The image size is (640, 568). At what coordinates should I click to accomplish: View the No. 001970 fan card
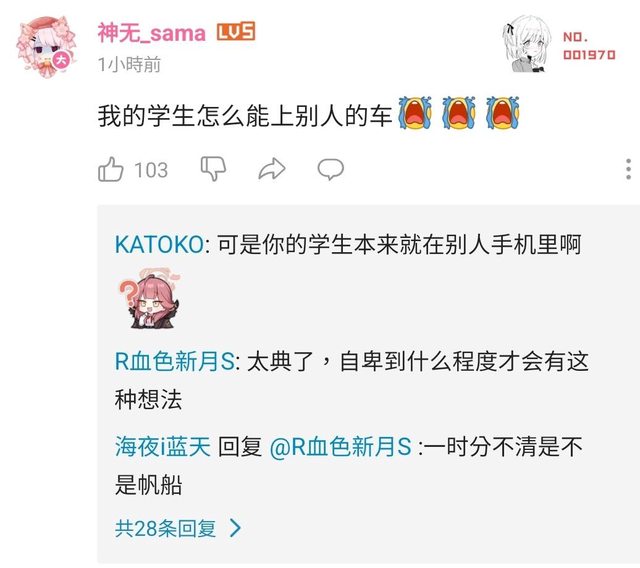(589, 46)
